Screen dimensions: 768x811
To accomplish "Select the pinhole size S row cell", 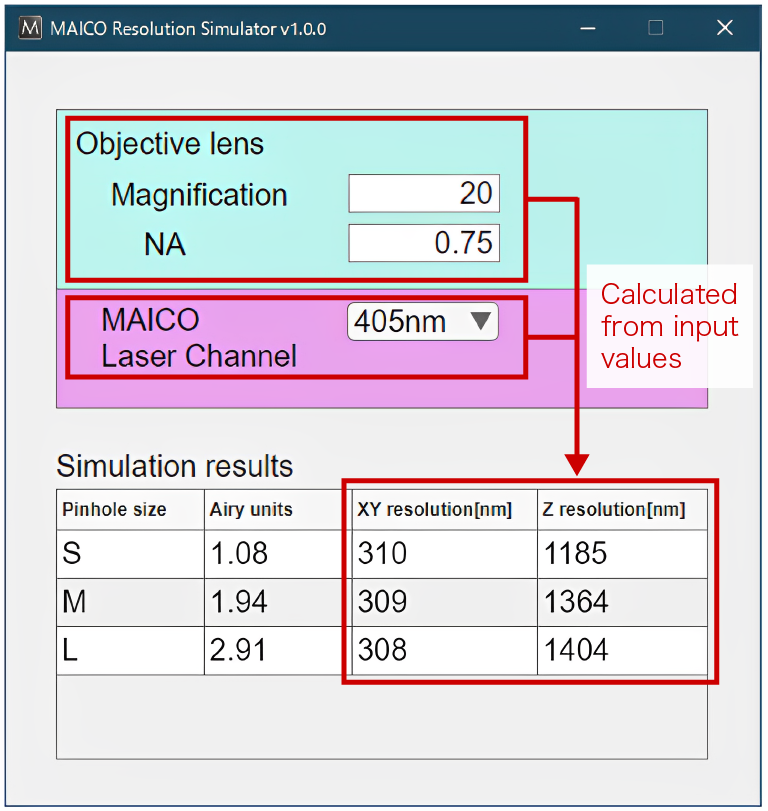I will 130,553.
